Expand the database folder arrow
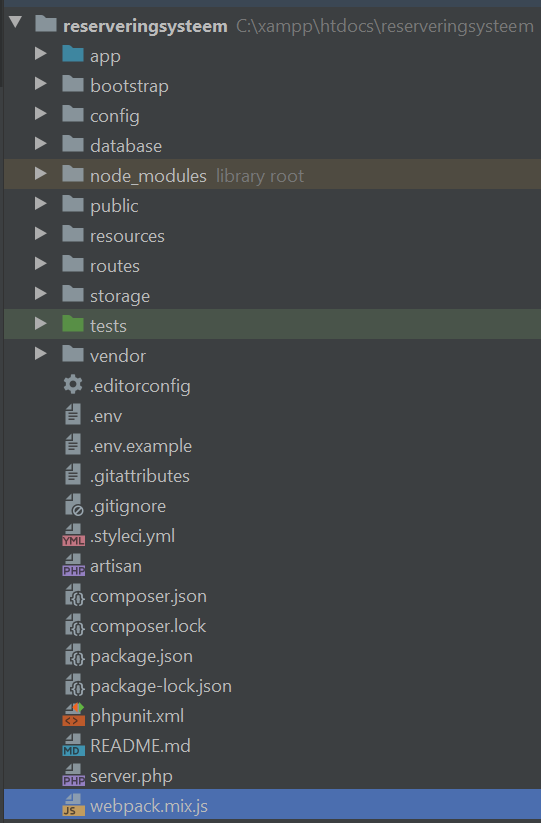Viewport: 541px width, 823px height. tap(40, 143)
